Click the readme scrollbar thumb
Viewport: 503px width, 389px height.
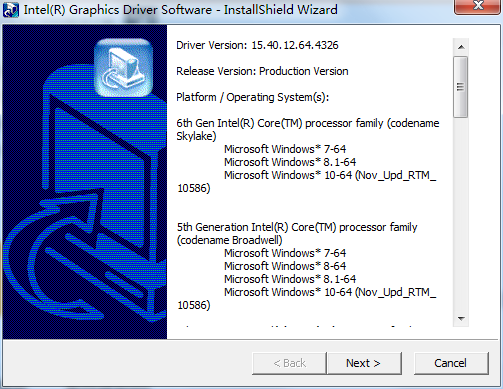tap(461, 87)
